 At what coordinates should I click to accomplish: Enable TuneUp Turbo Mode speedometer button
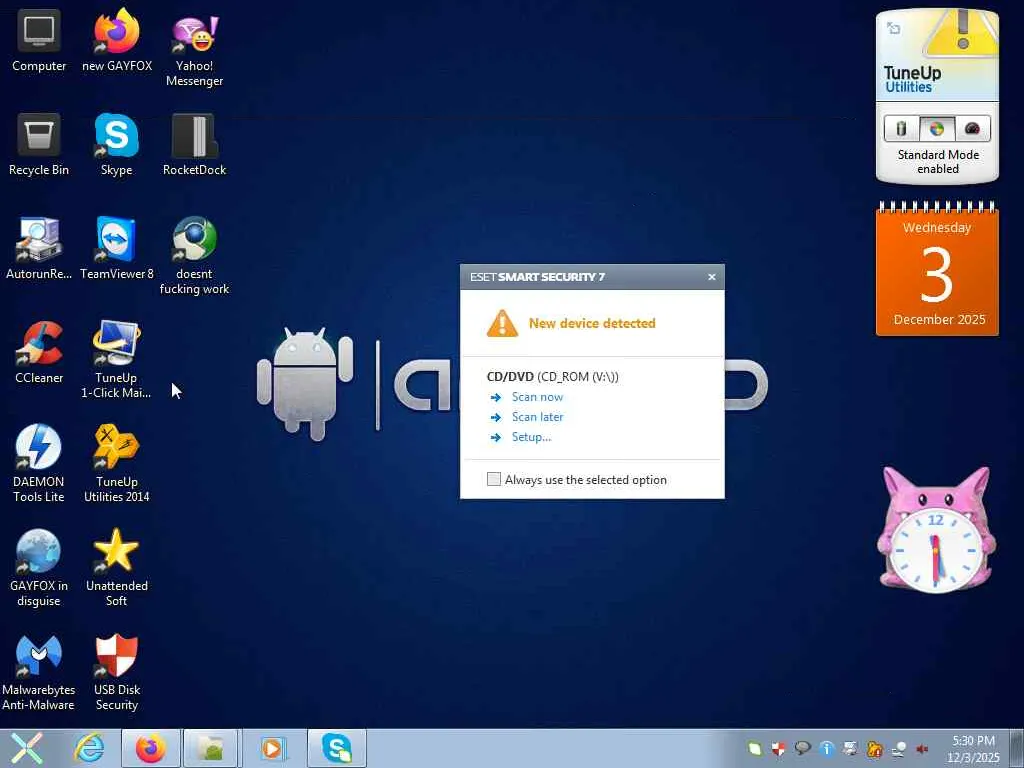point(972,129)
